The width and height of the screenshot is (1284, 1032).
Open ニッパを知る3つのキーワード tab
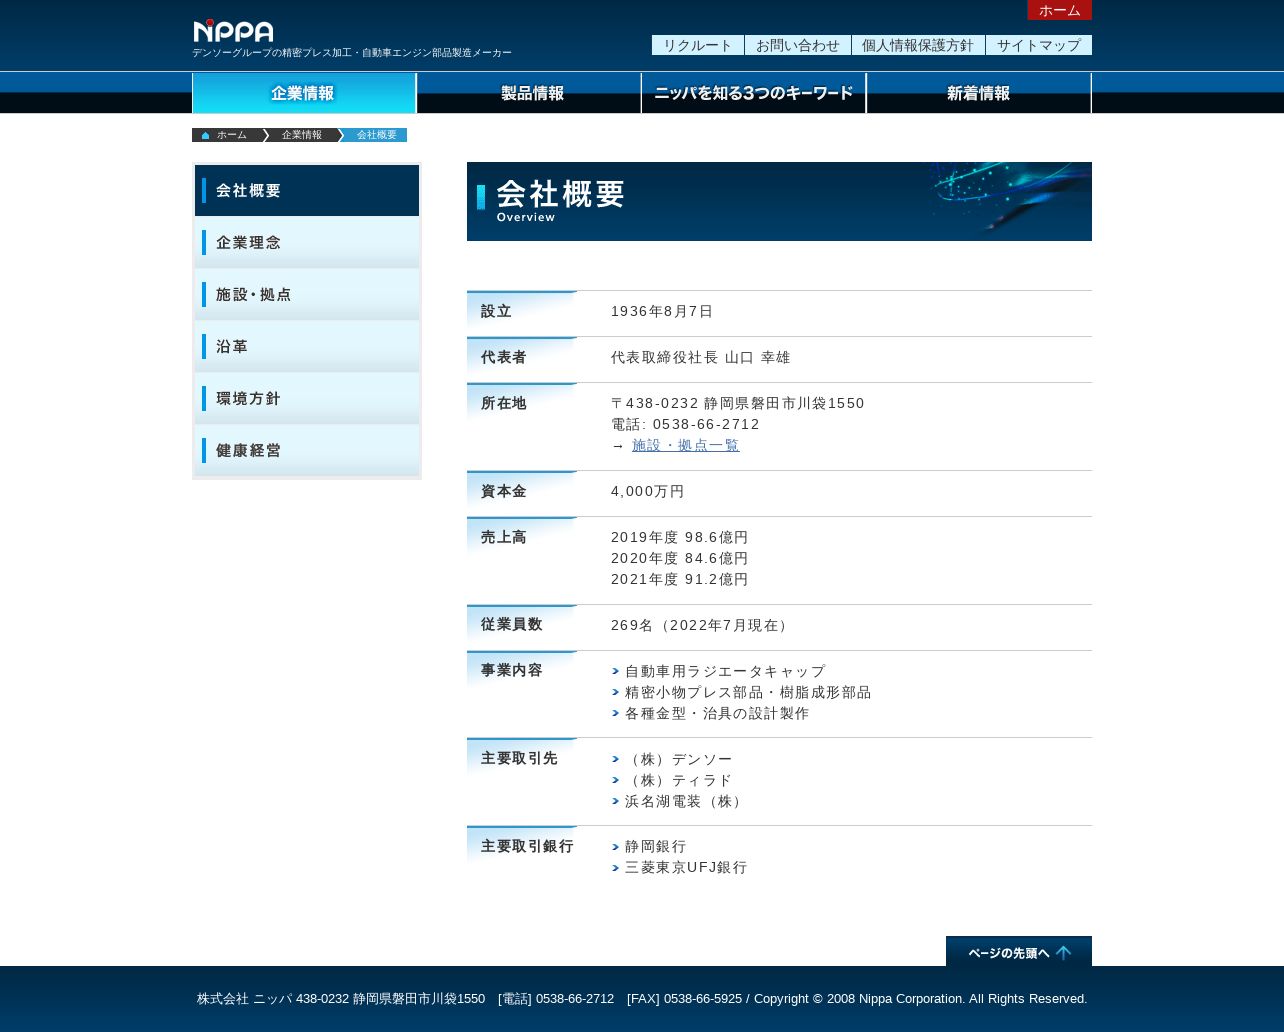[753, 93]
